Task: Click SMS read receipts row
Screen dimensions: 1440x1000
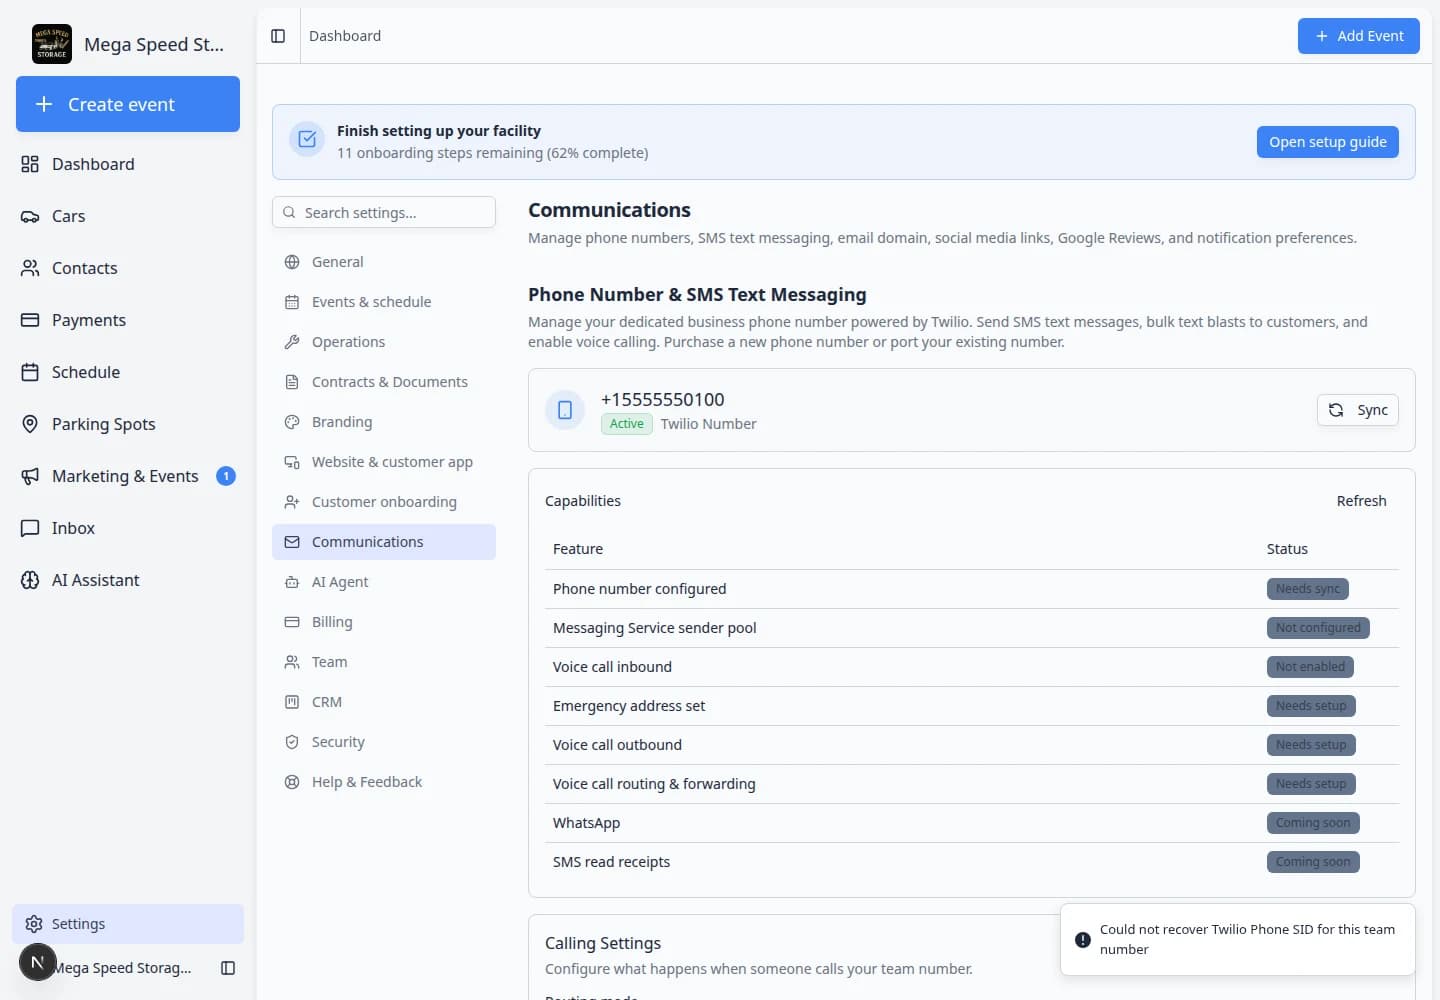Action: (972, 862)
